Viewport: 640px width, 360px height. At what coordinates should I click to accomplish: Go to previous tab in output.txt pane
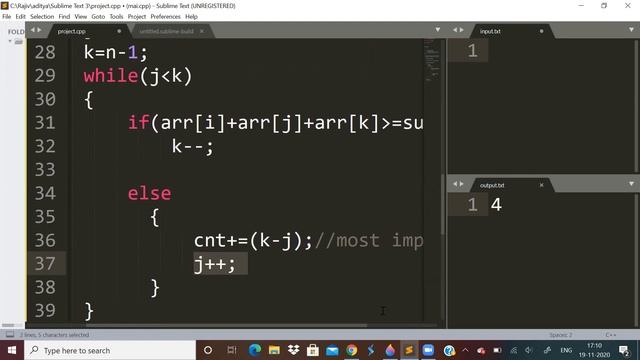point(455,184)
